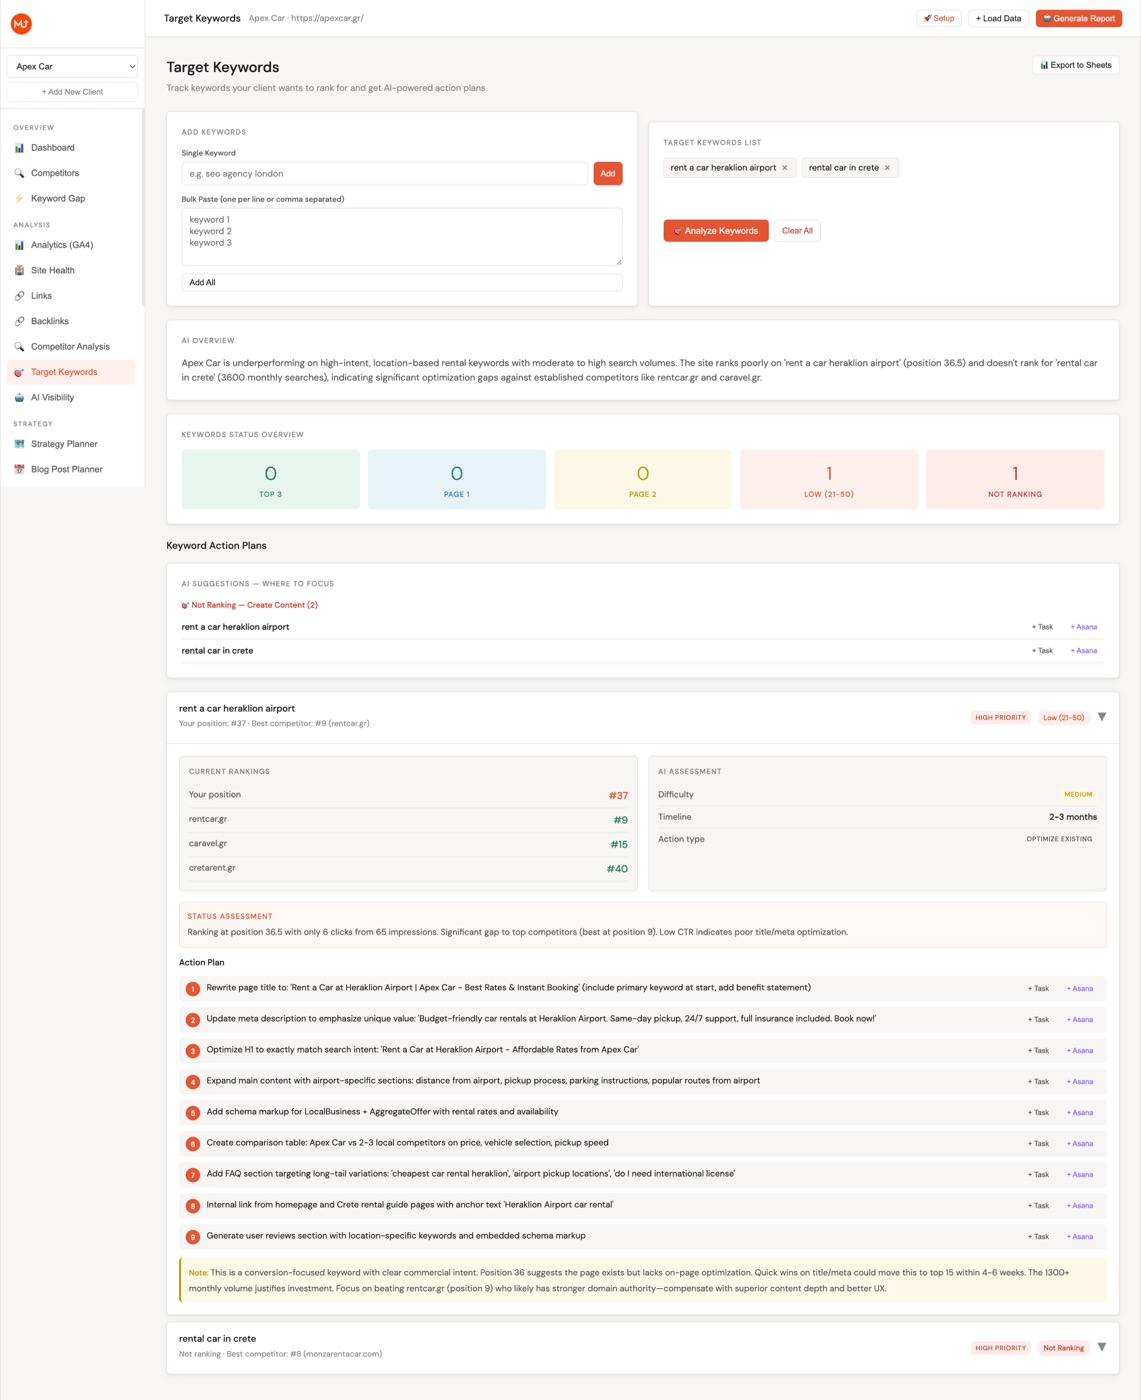The height and width of the screenshot is (1400, 1141).
Task: Open the Apex Car client dropdown
Action: pyautogui.click(x=73, y=66)
